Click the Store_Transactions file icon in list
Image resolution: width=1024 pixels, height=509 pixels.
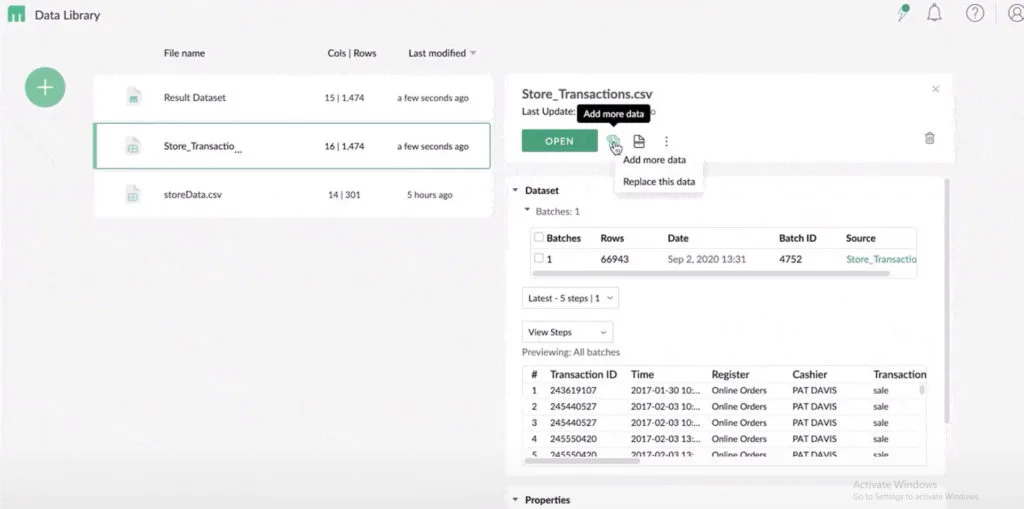point(133,146)
